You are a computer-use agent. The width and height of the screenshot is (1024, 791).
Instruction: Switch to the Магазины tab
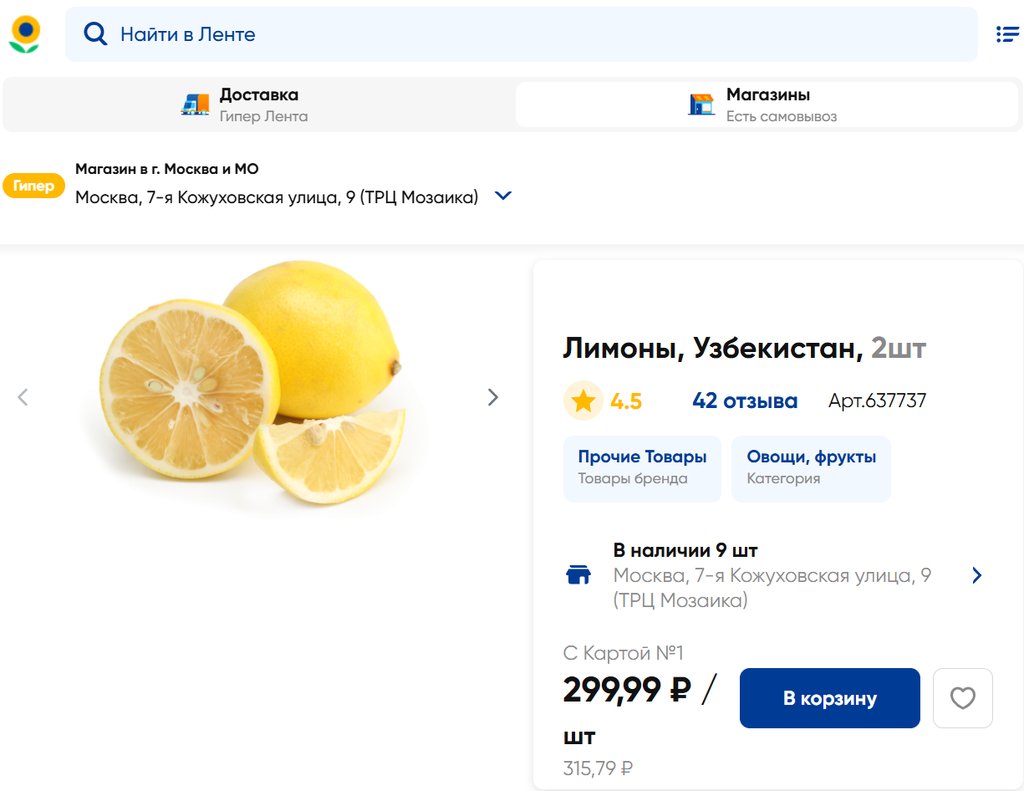(x=767, y=104)
